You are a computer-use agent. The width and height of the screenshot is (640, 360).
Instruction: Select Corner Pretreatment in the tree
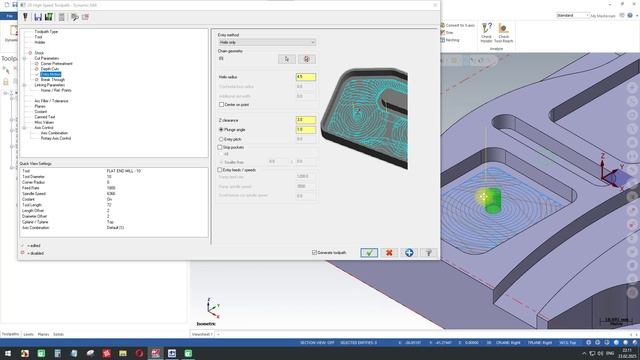pyautogui.click(x=56, y=64)
